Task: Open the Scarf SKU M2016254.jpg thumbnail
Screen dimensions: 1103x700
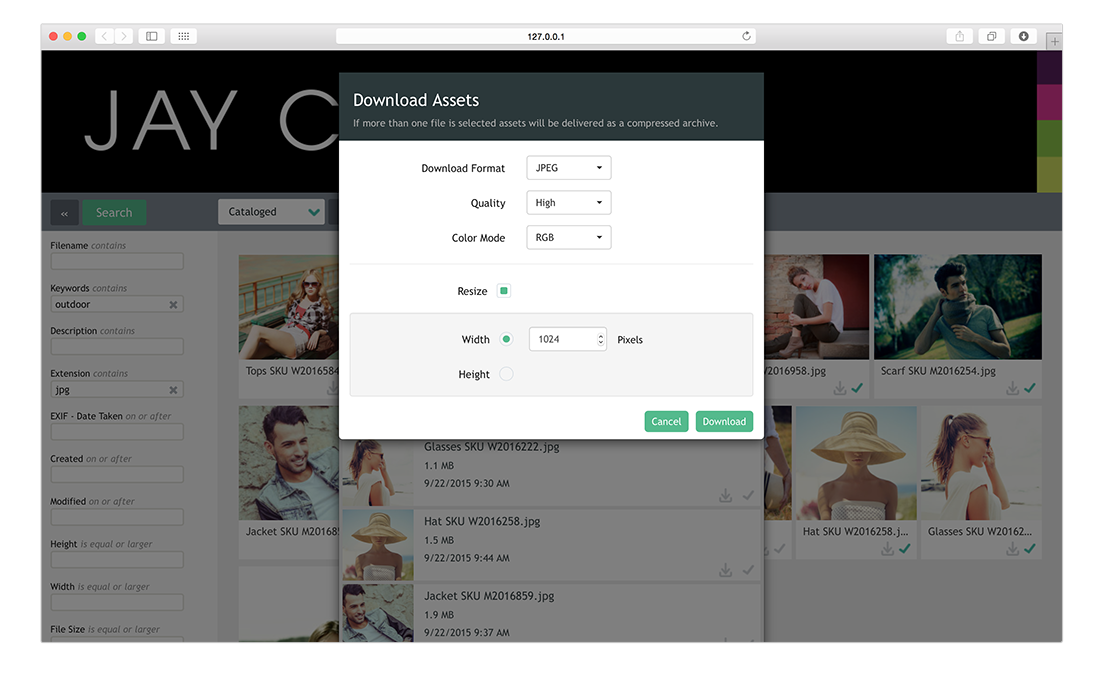Action: coord(957,307)
